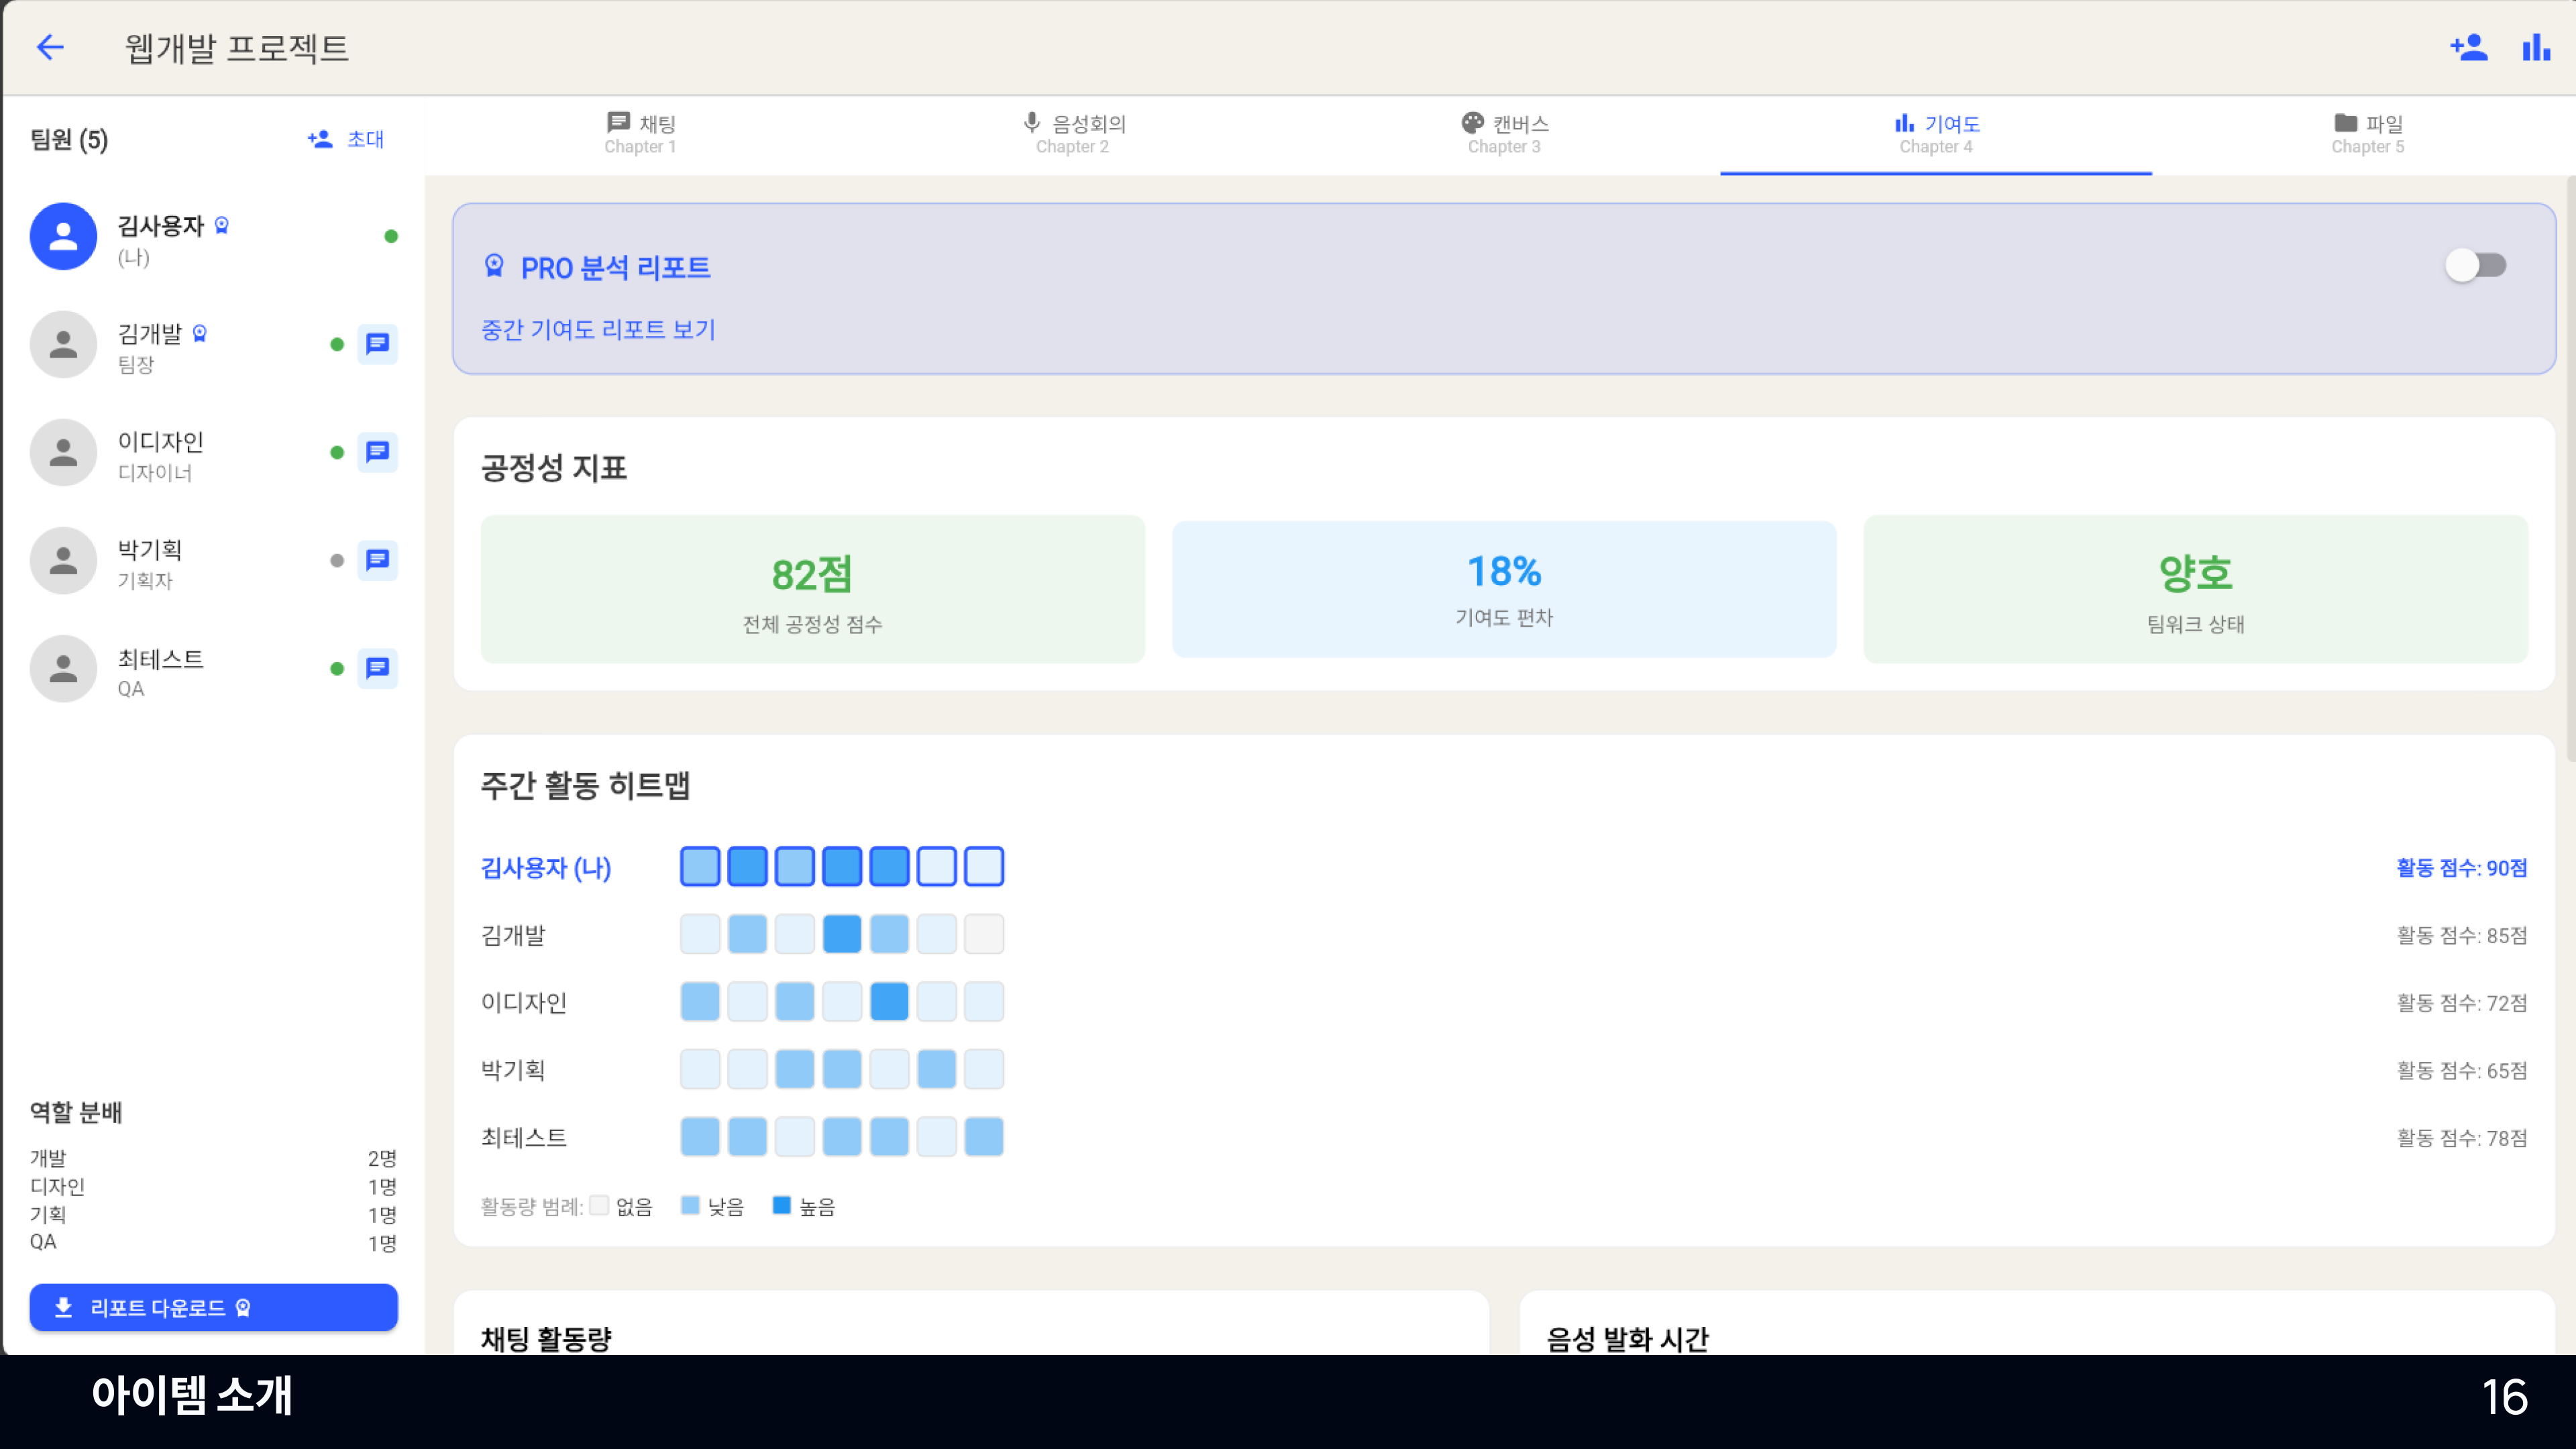
Task: Open chat with 이디자인 via message icon
Action: (x=377, y=452)
